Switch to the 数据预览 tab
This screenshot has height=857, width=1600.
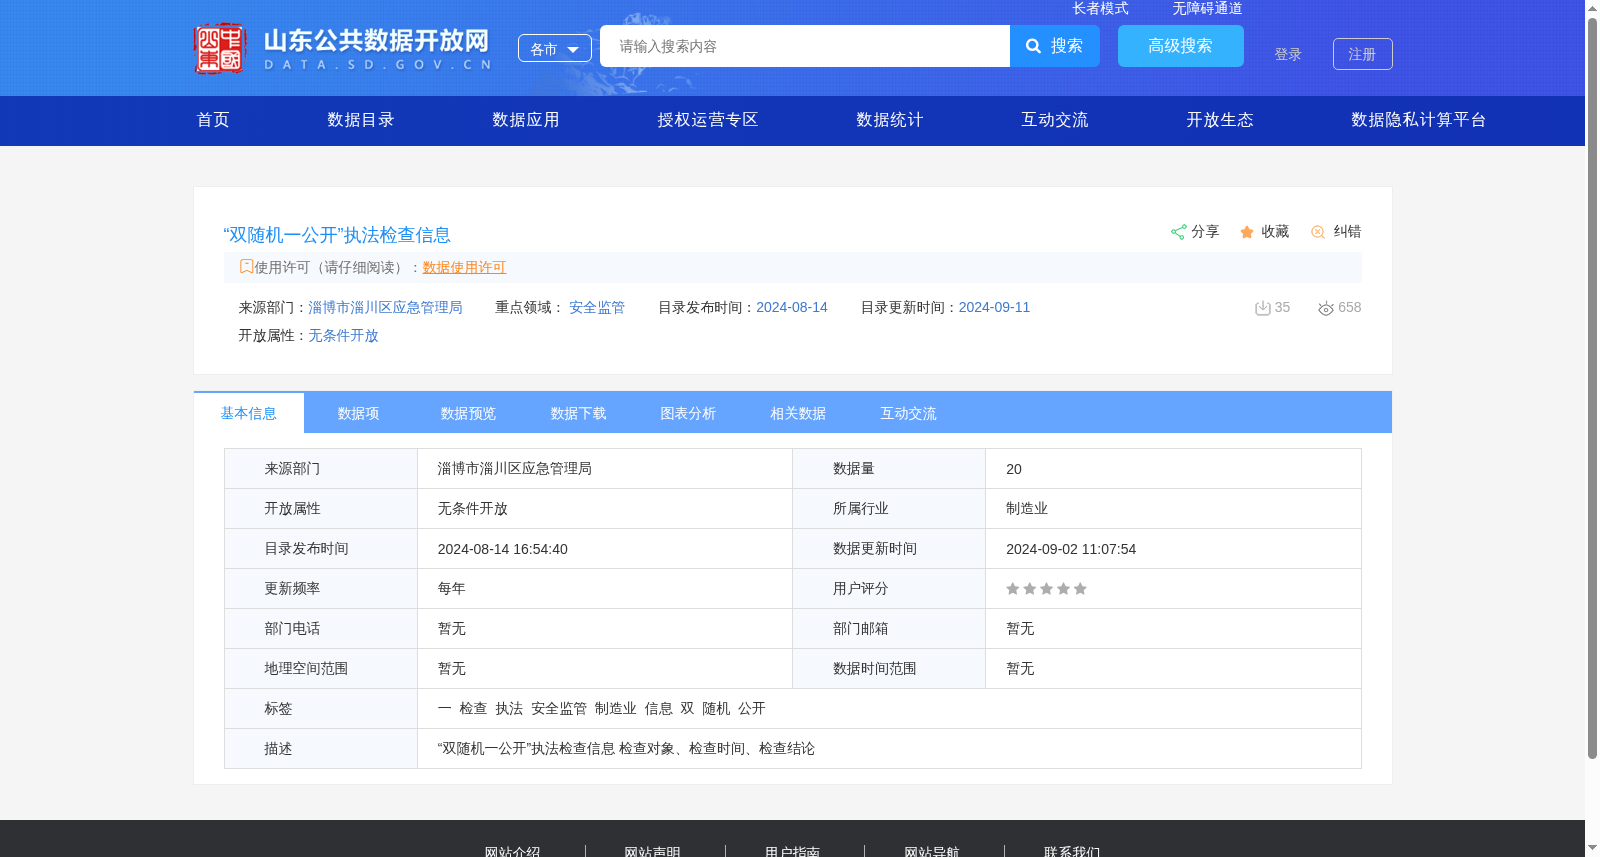tap(469, 413)
